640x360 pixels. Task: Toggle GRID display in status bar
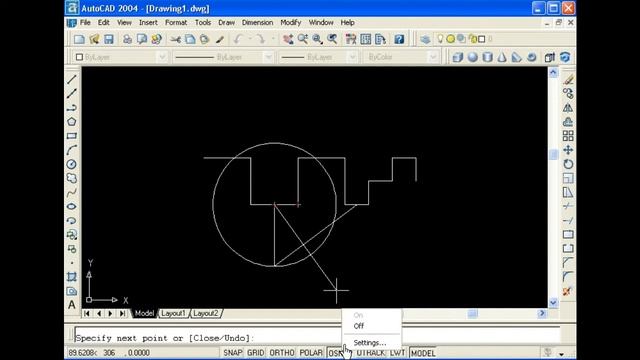[256, 353]
